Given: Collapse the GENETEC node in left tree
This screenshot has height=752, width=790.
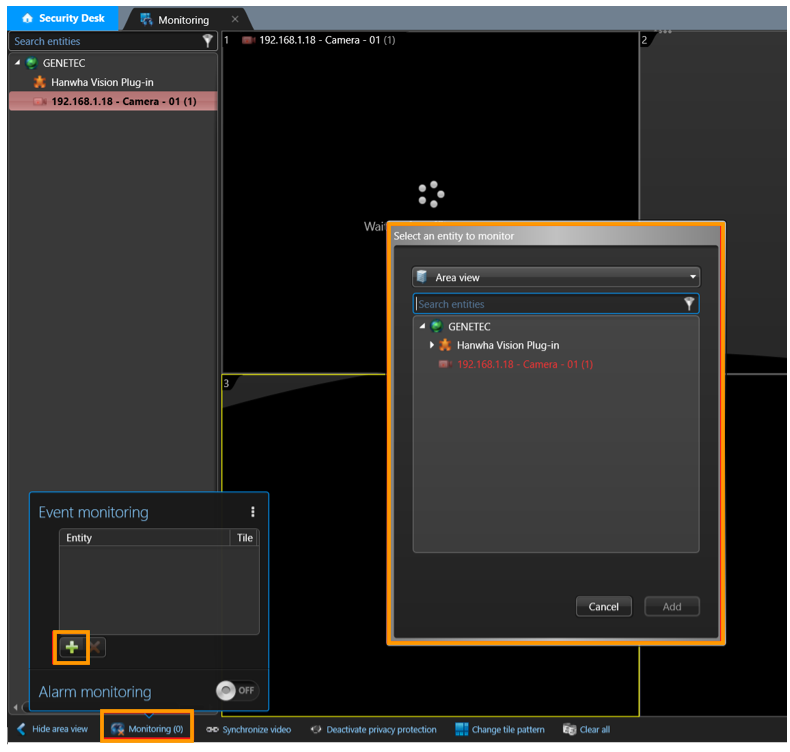Looking at the screenshot, I should (x=18, y=63).
